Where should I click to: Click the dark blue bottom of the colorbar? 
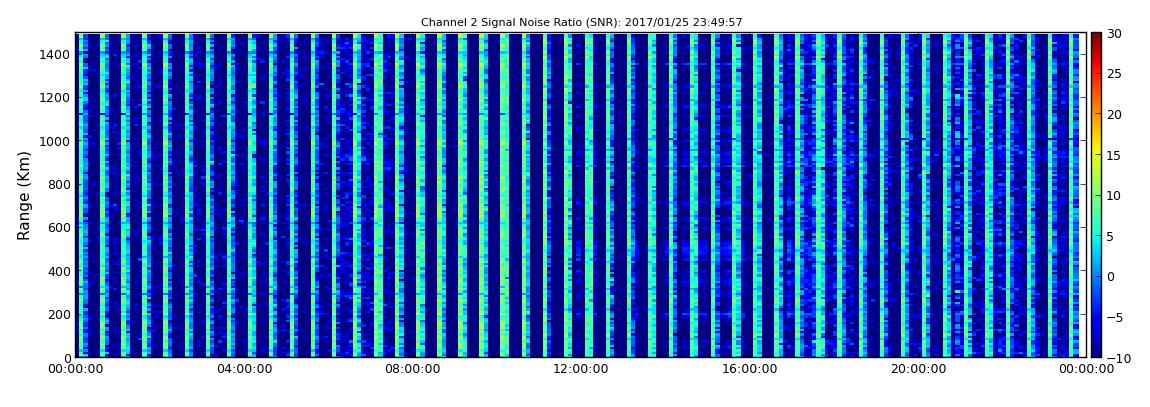[1096, 351]
